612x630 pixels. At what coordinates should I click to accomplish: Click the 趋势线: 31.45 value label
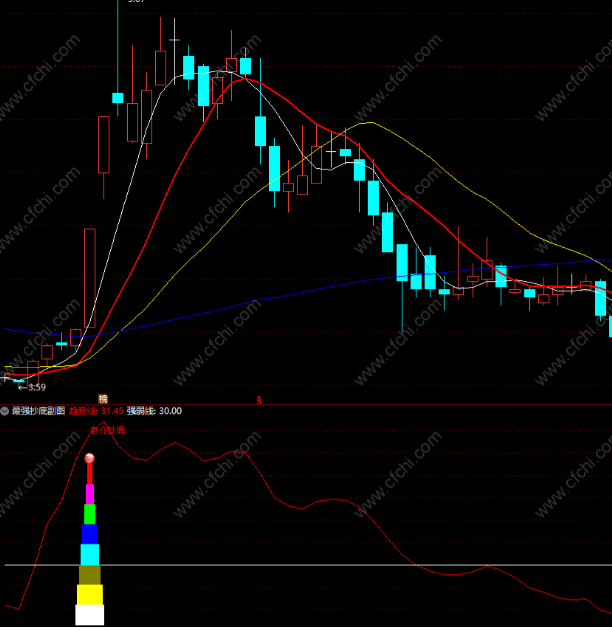click(x=96, y=411)
